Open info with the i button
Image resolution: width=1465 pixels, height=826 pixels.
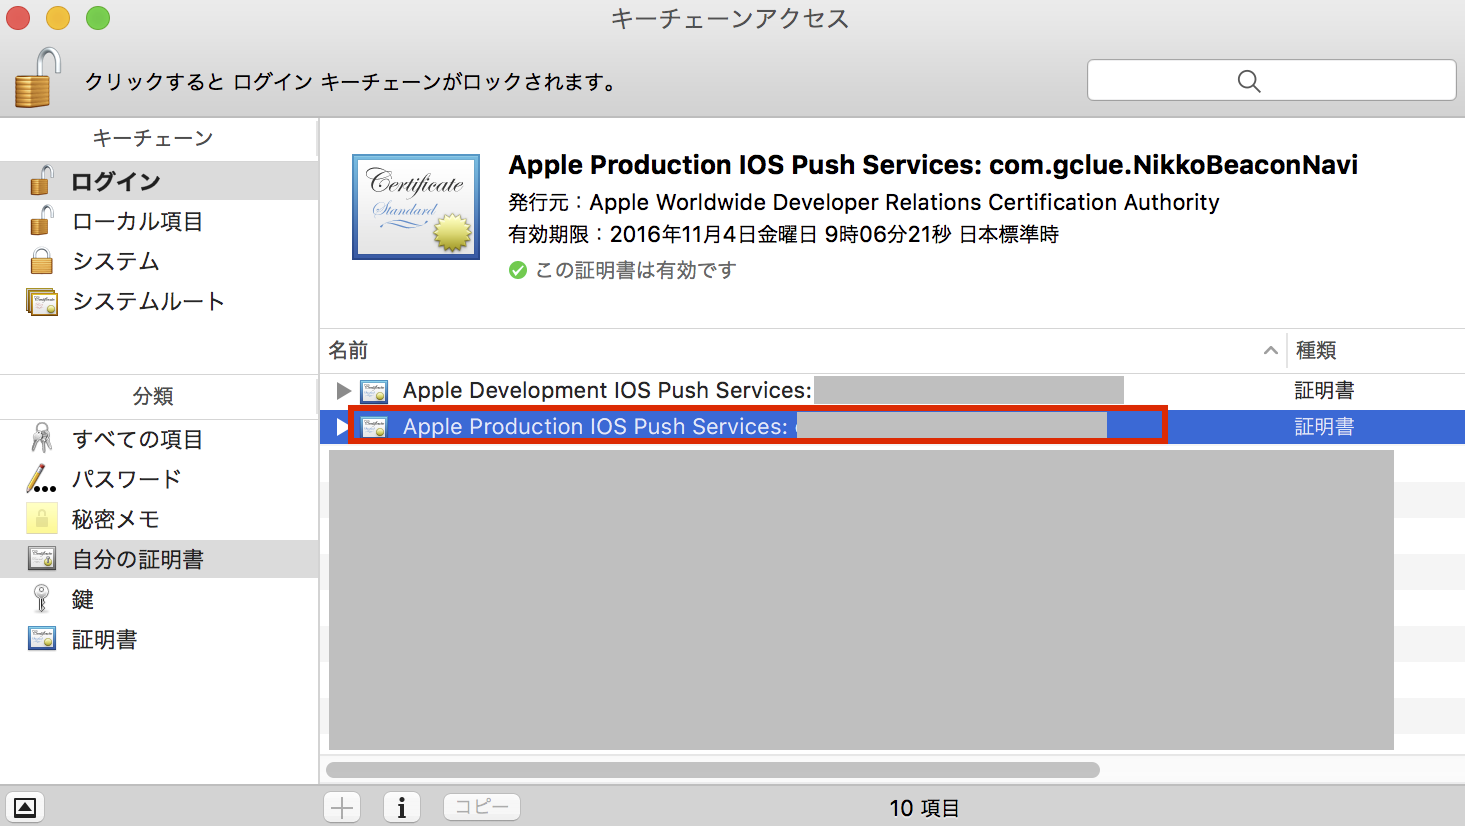(x=402, y=807)
